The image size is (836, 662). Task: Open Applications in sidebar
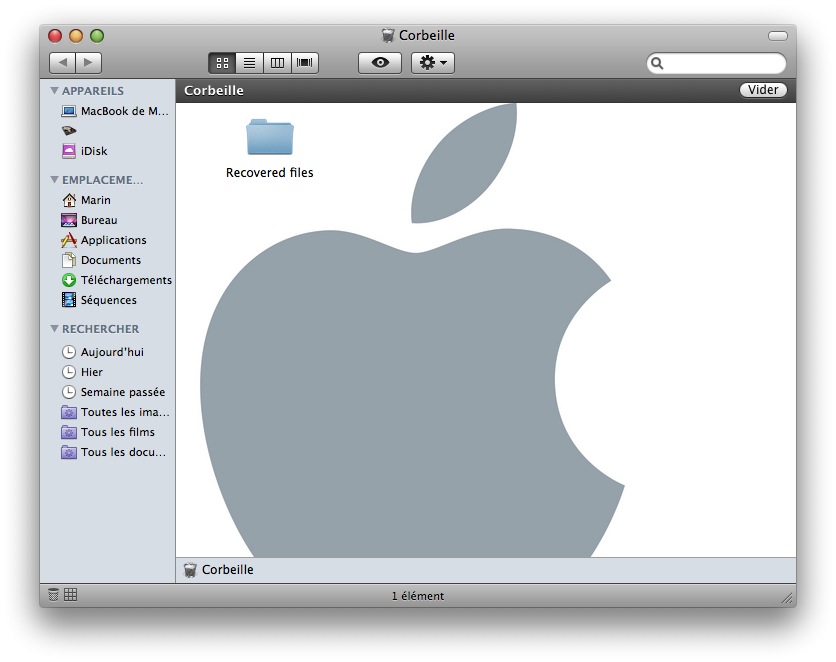[108, 240]
